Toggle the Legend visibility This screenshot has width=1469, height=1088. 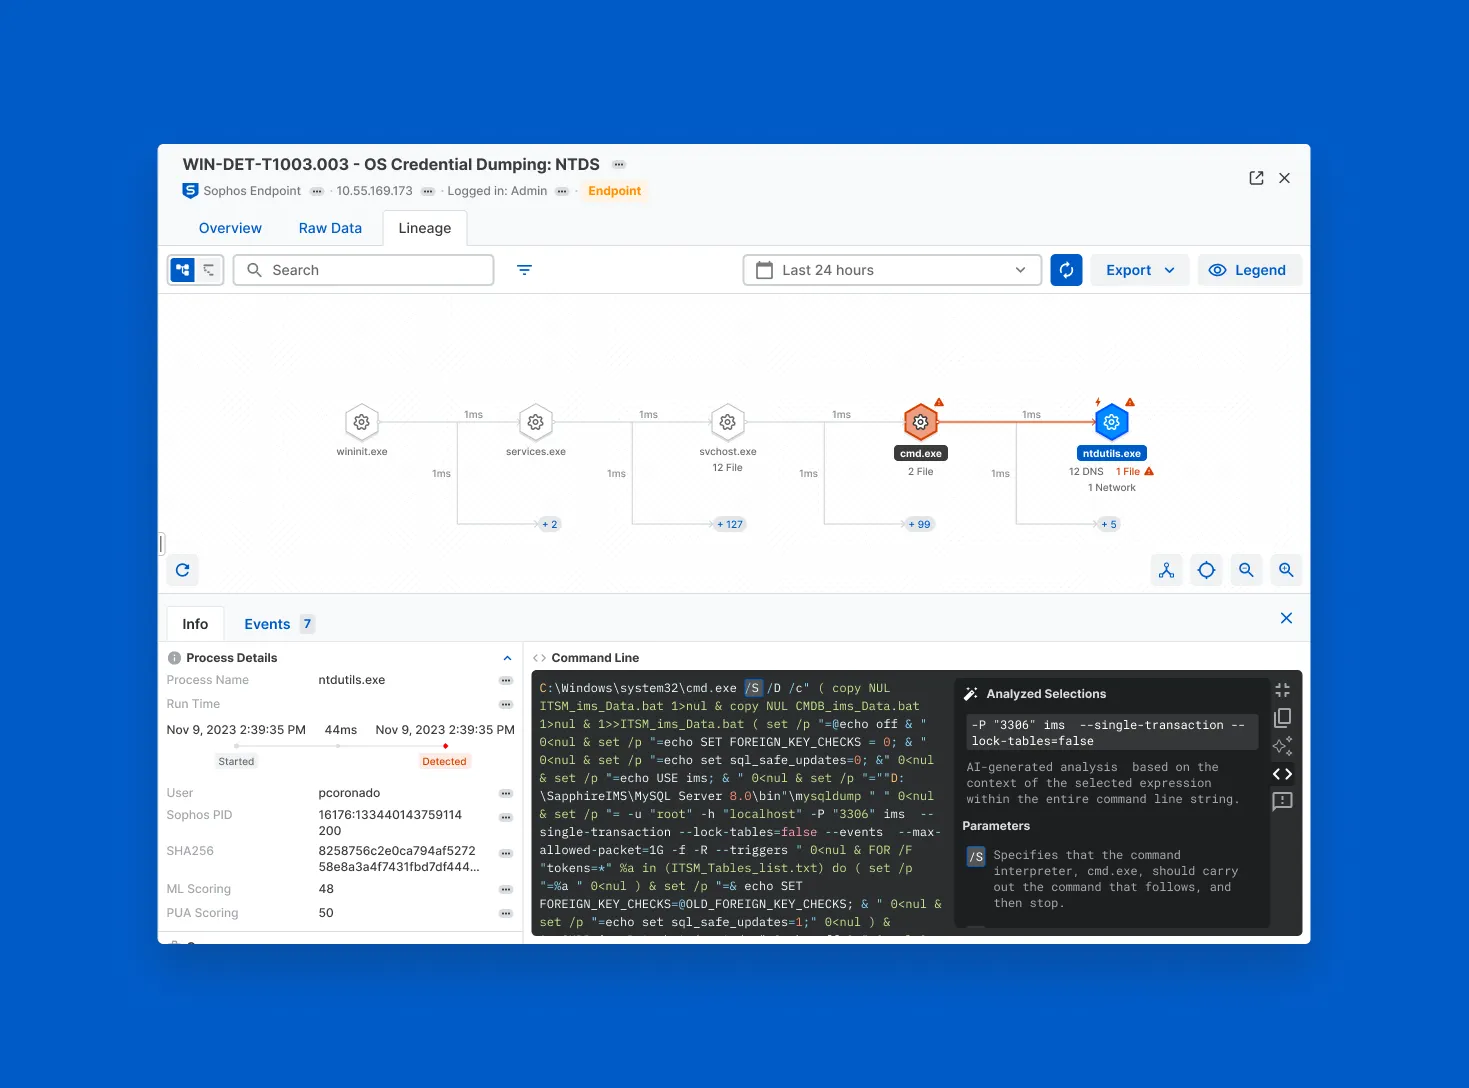1248,269
